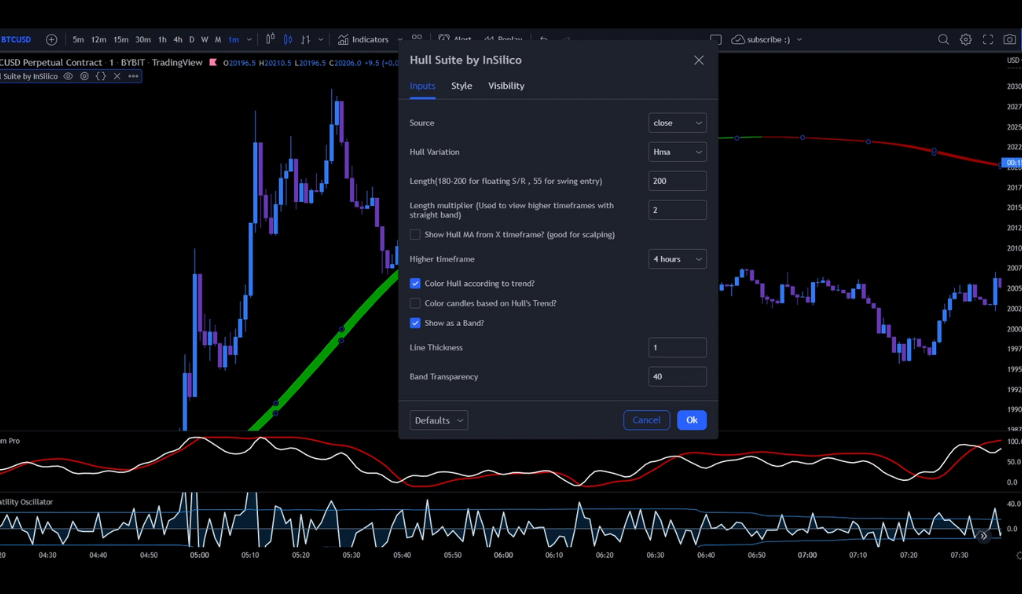Image resolution: width=1022 pixels, height=594 pixels.
Task: Select the active 1m timeframe
Action: tap(233, 40)
